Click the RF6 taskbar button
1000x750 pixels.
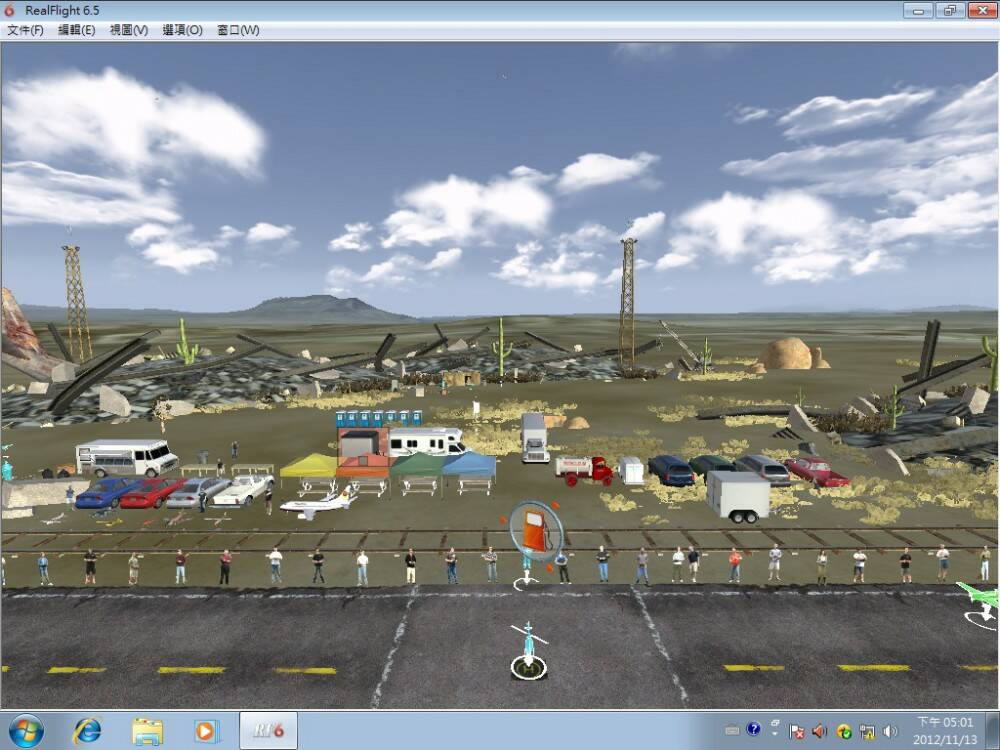268,731
